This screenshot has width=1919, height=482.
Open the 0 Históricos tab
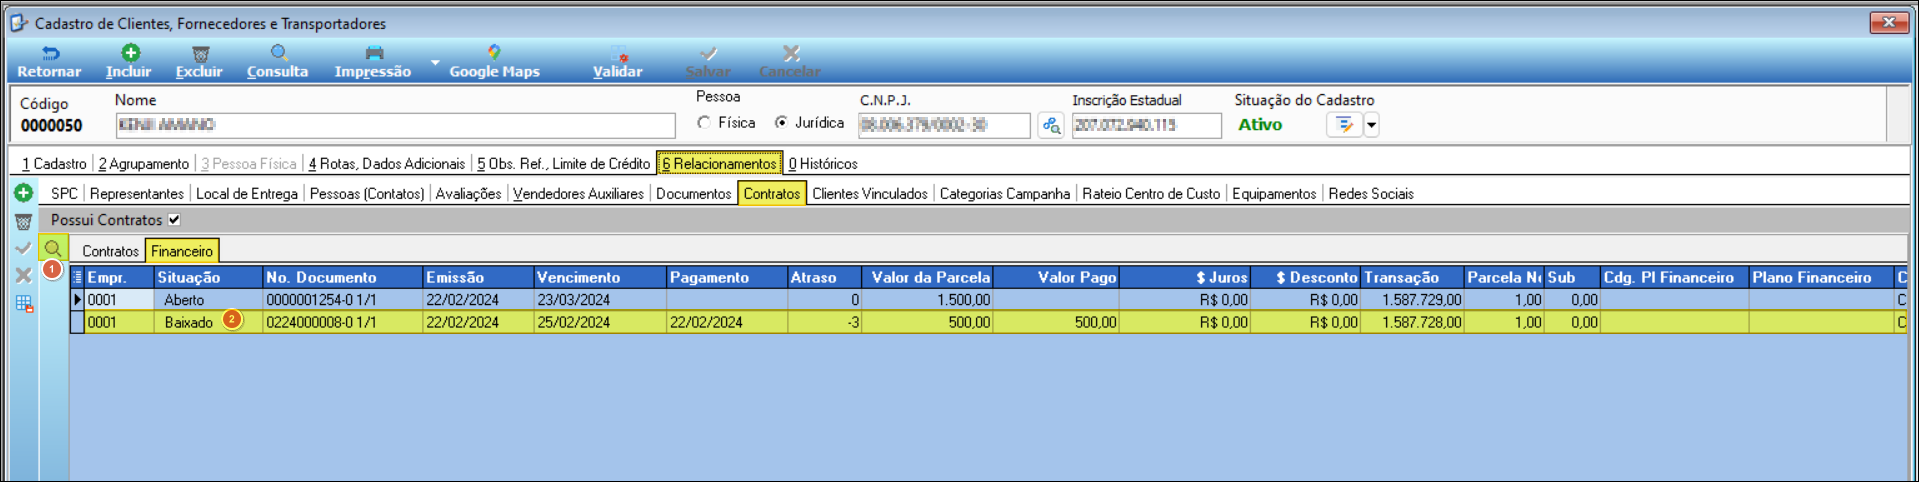[823, 164]
